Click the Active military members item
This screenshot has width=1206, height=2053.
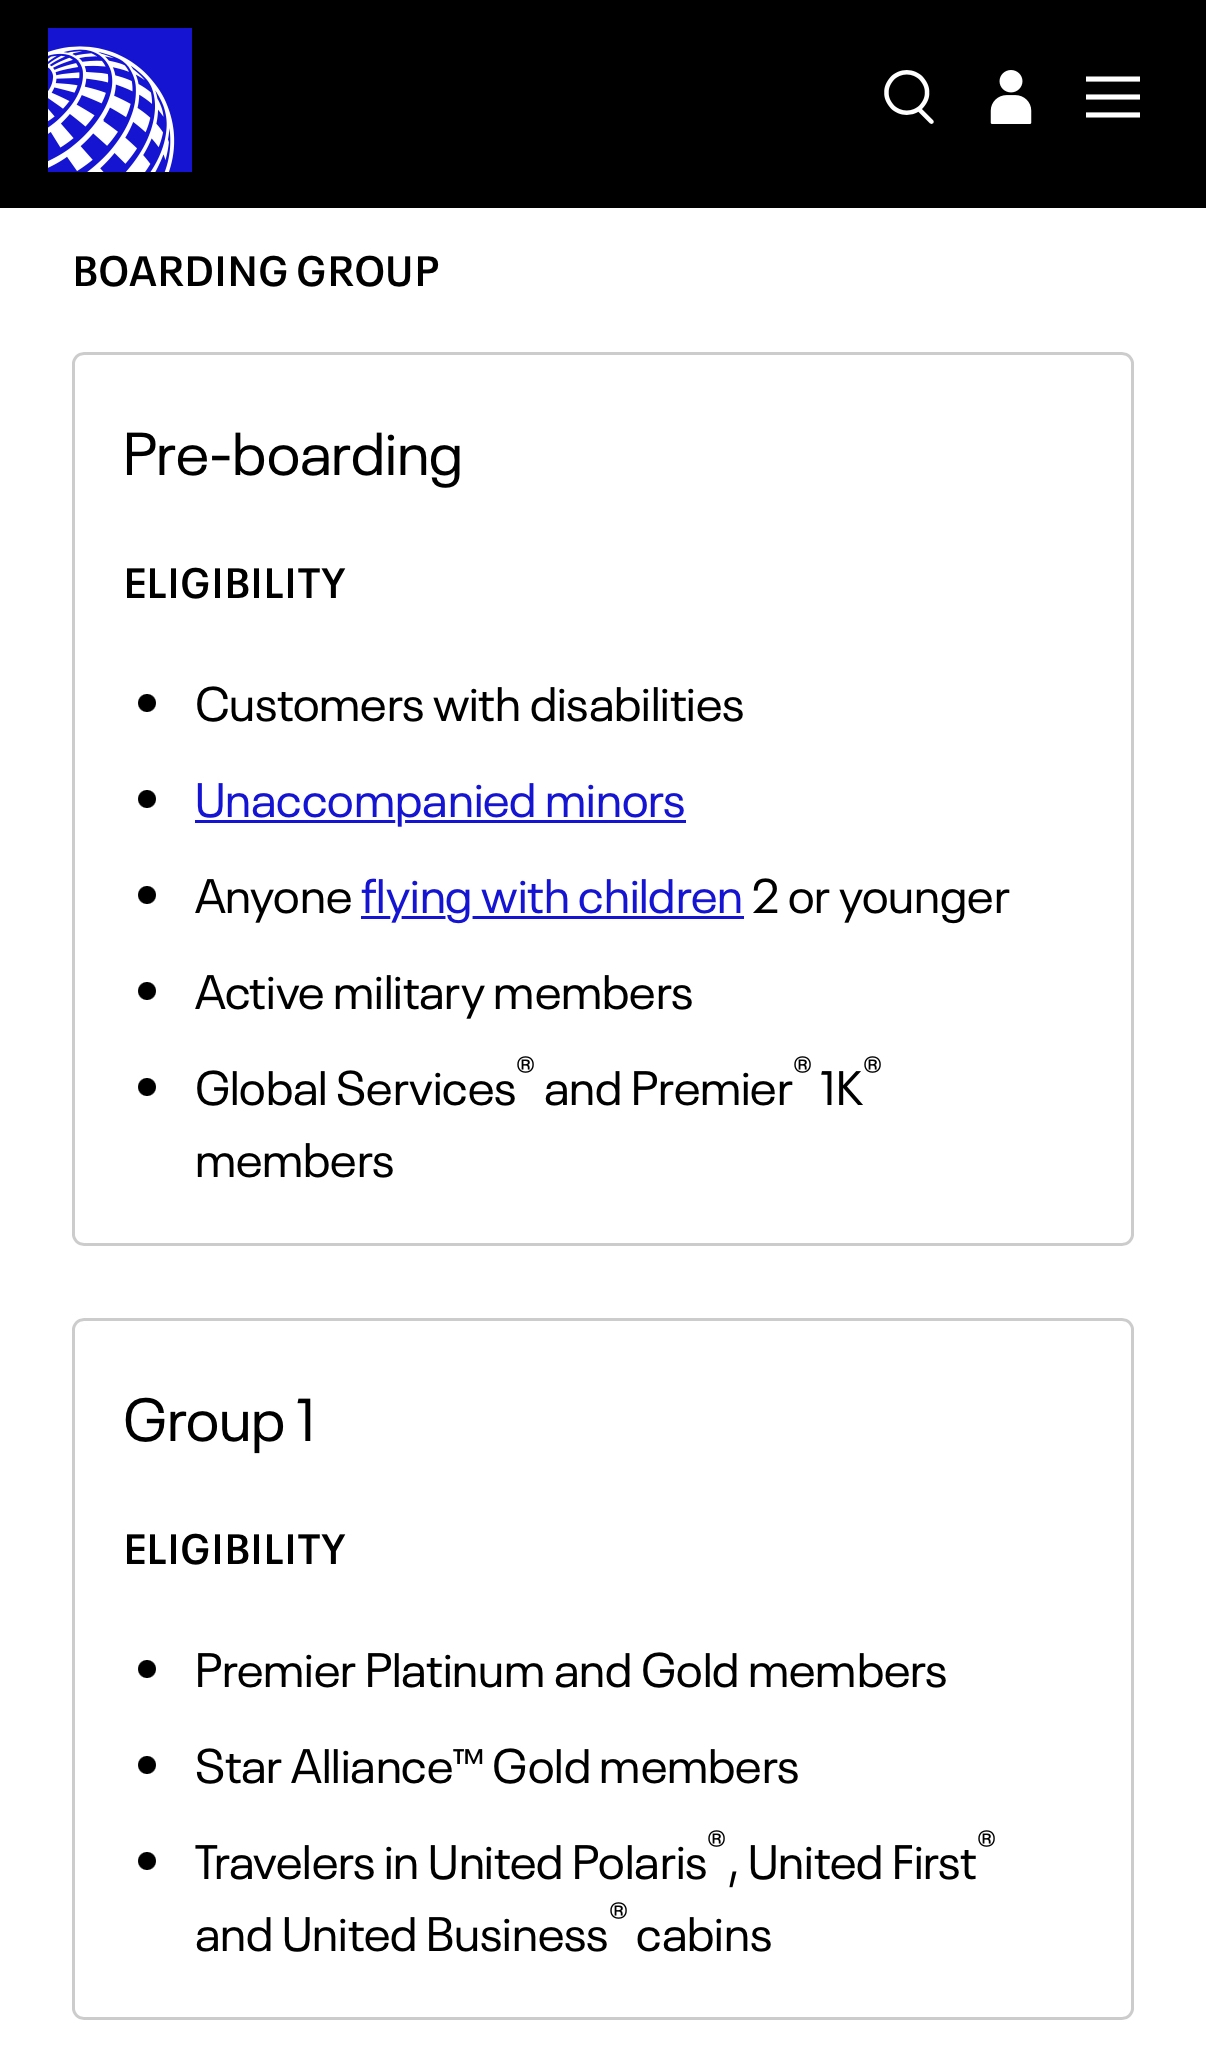click(443, 994)
